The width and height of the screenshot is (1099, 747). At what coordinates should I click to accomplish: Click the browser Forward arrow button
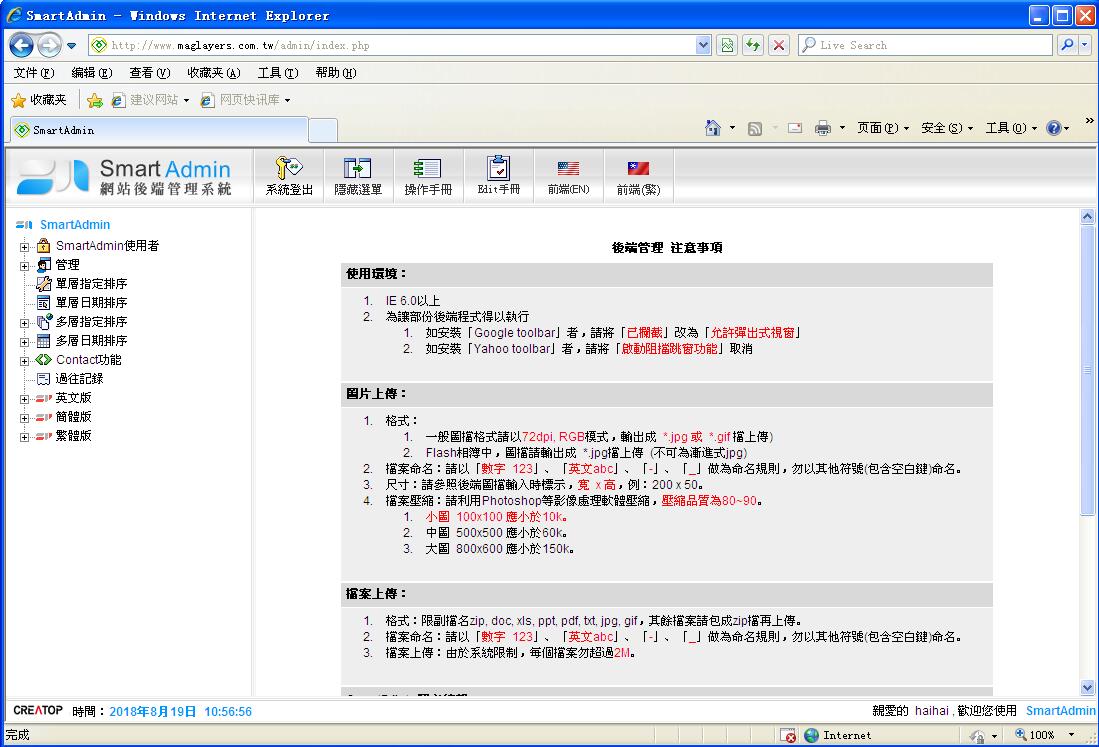click(x=48, y=46)
